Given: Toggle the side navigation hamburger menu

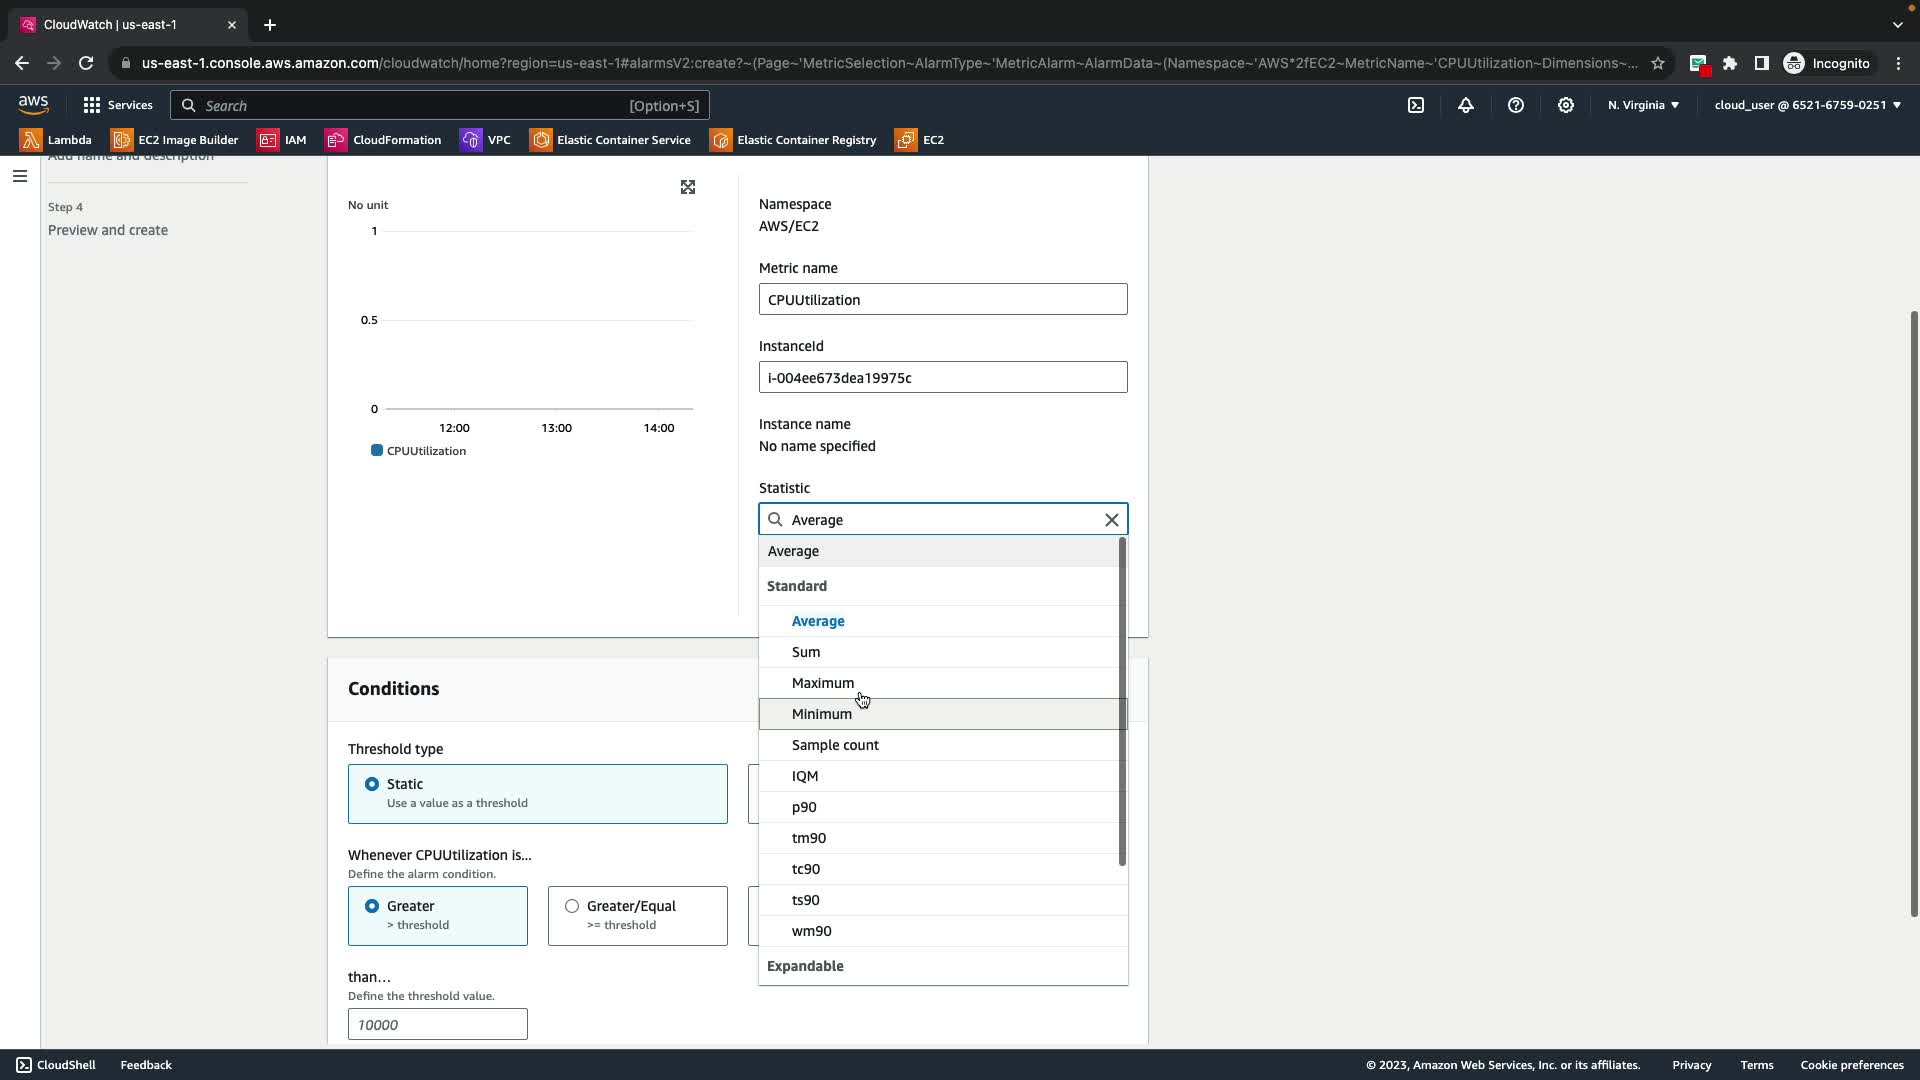Looking at the screenshot, I should tap(20, 176).
